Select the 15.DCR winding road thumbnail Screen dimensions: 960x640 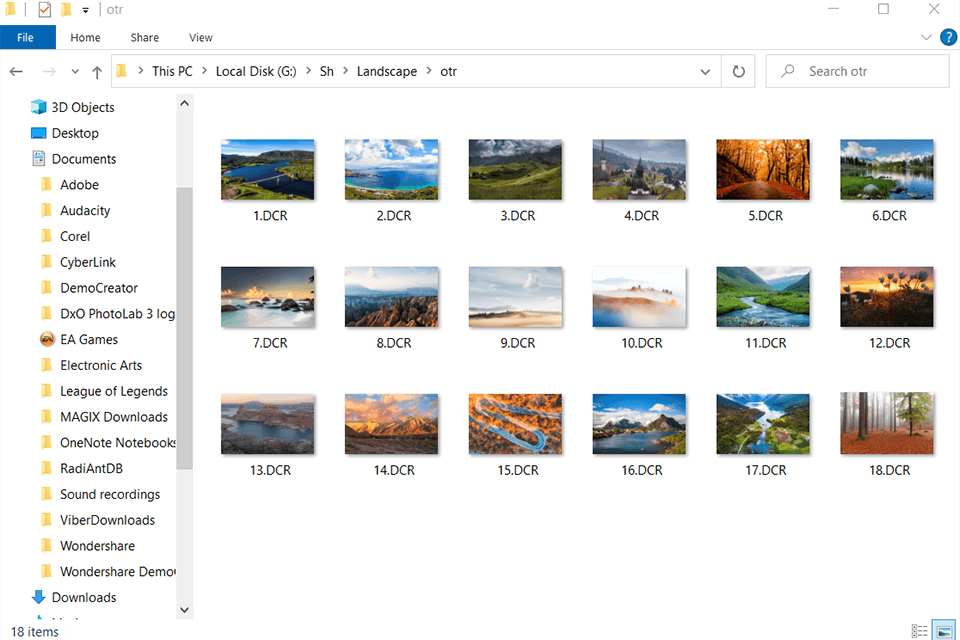coord(515,424)
